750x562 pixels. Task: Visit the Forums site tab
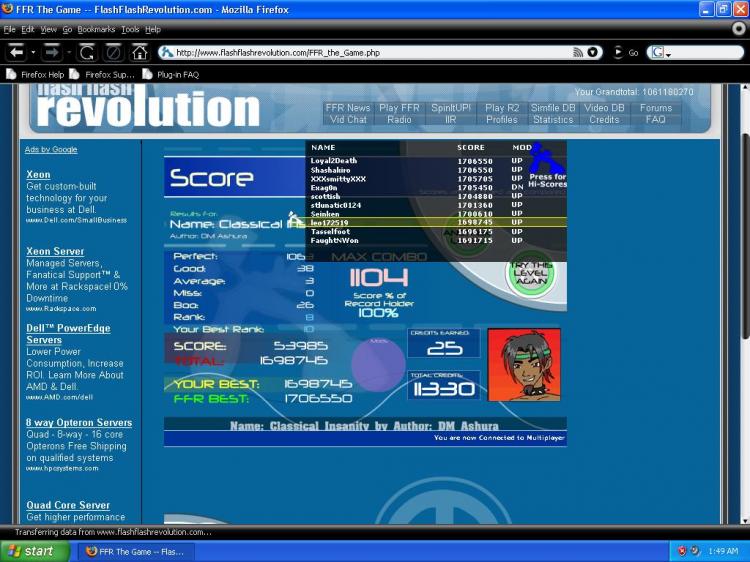click(x=656, y=108)
